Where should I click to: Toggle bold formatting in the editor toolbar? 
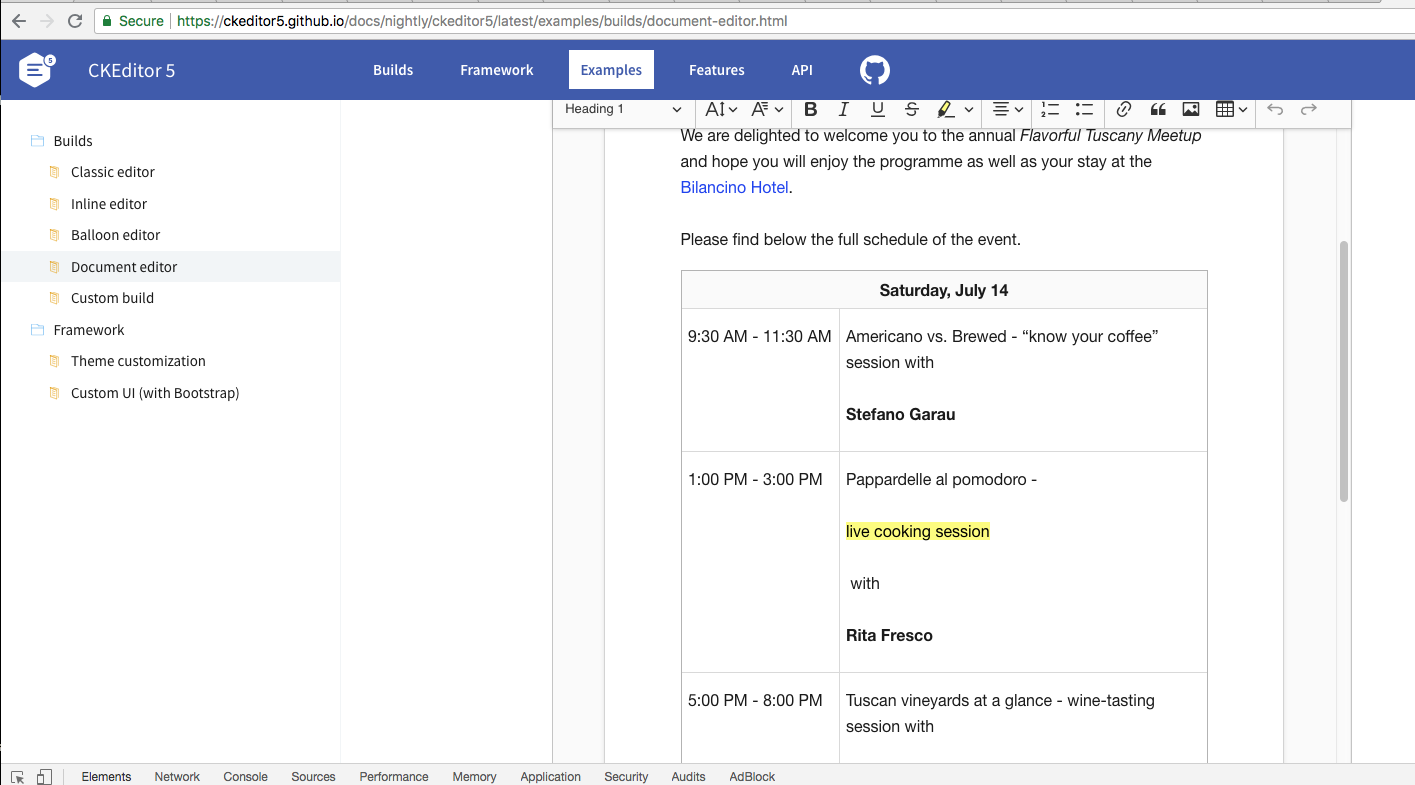coord(810,109)
